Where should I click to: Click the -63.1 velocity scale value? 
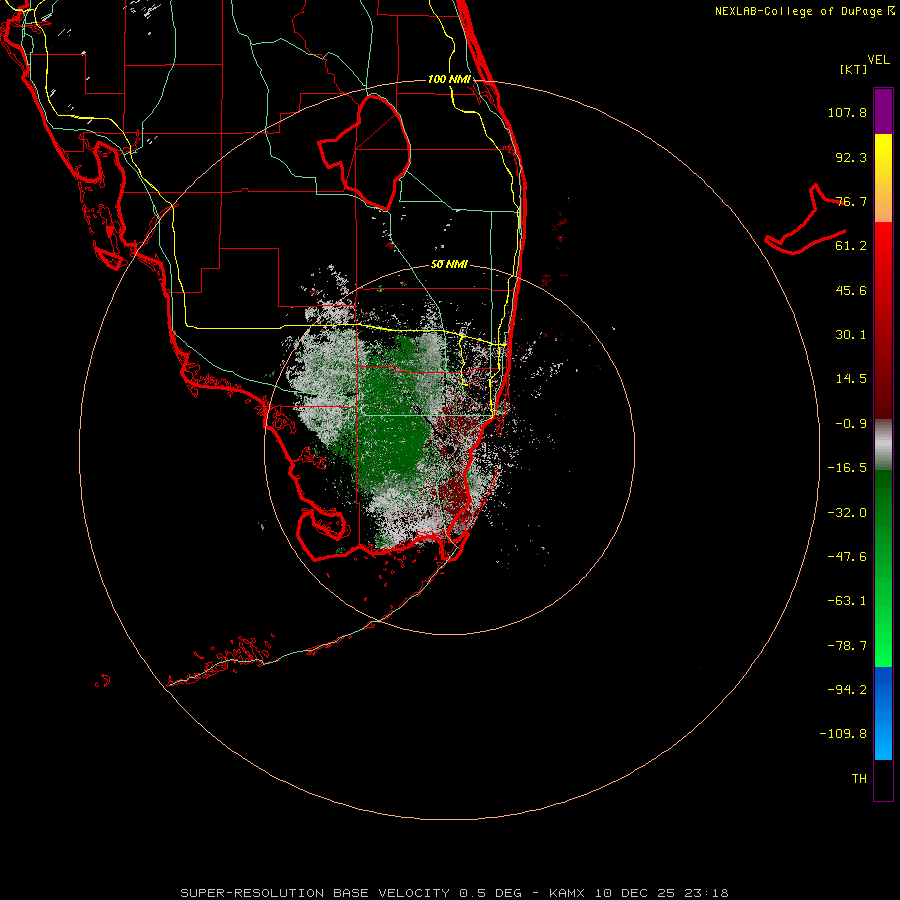[847, 601]
